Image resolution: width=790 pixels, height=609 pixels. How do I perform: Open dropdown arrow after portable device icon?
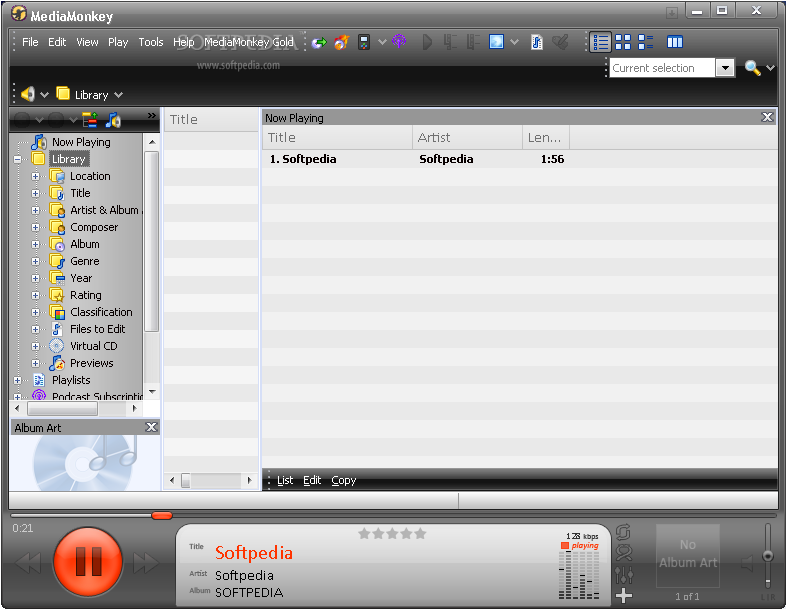coord(382,42)
